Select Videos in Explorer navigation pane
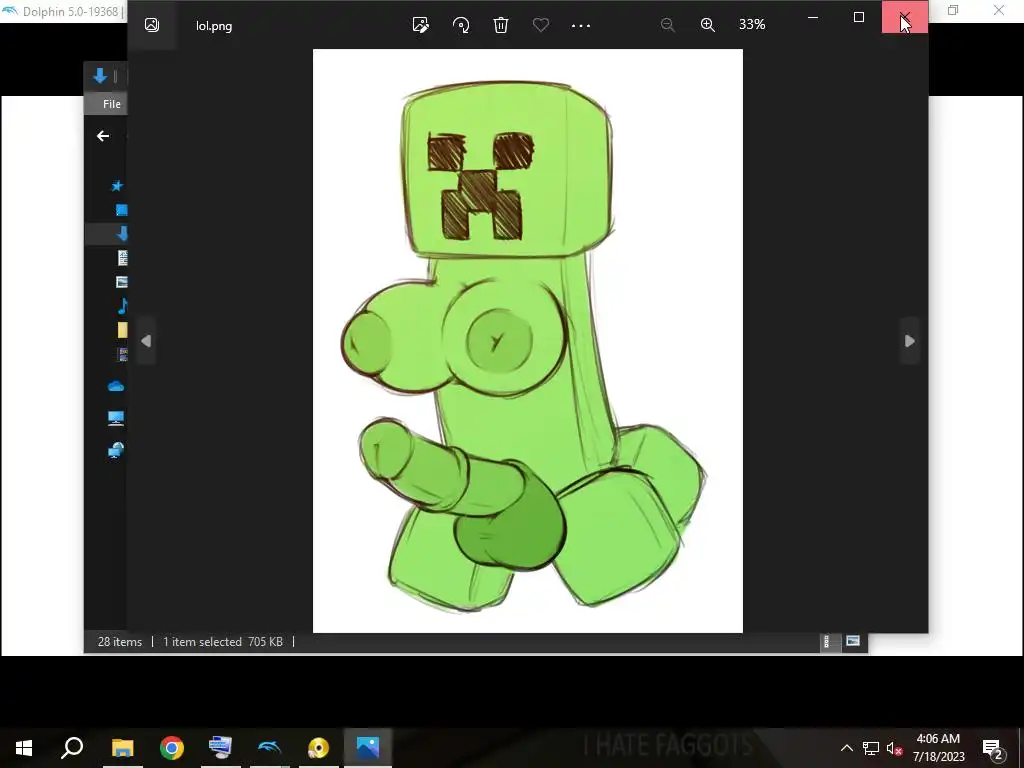 122,354
